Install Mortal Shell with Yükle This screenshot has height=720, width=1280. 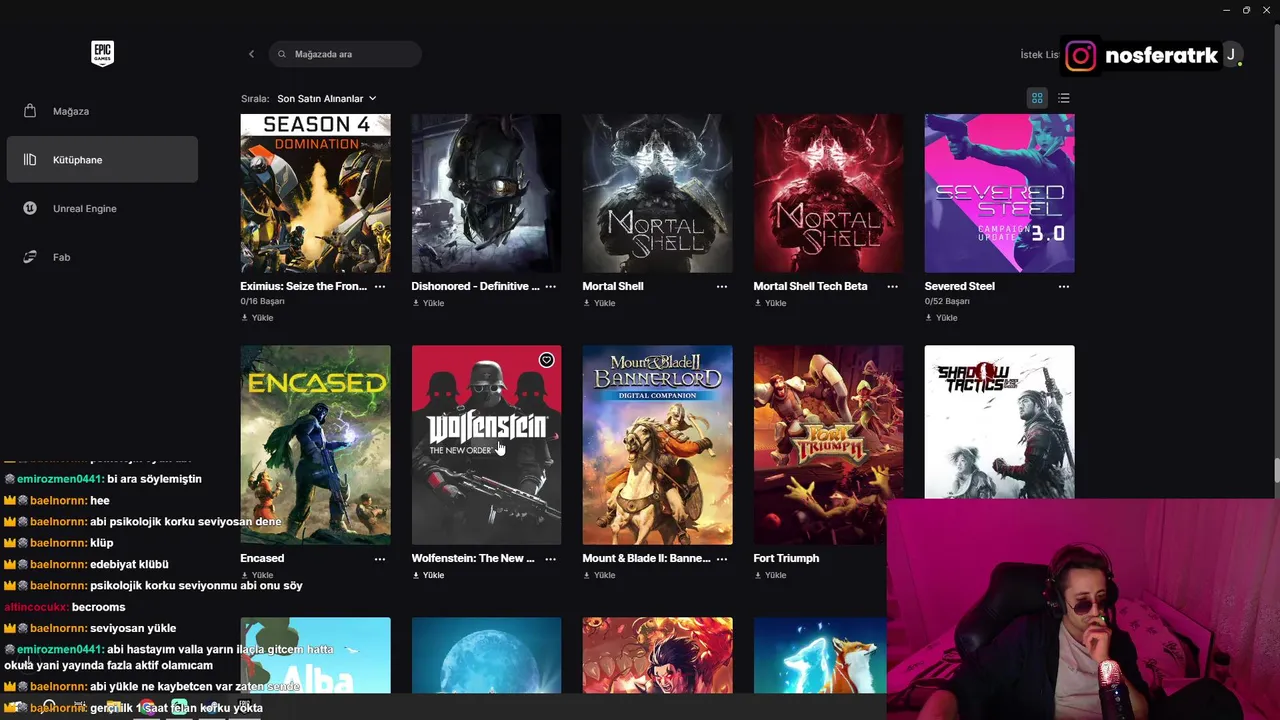(x=599, y=303)
